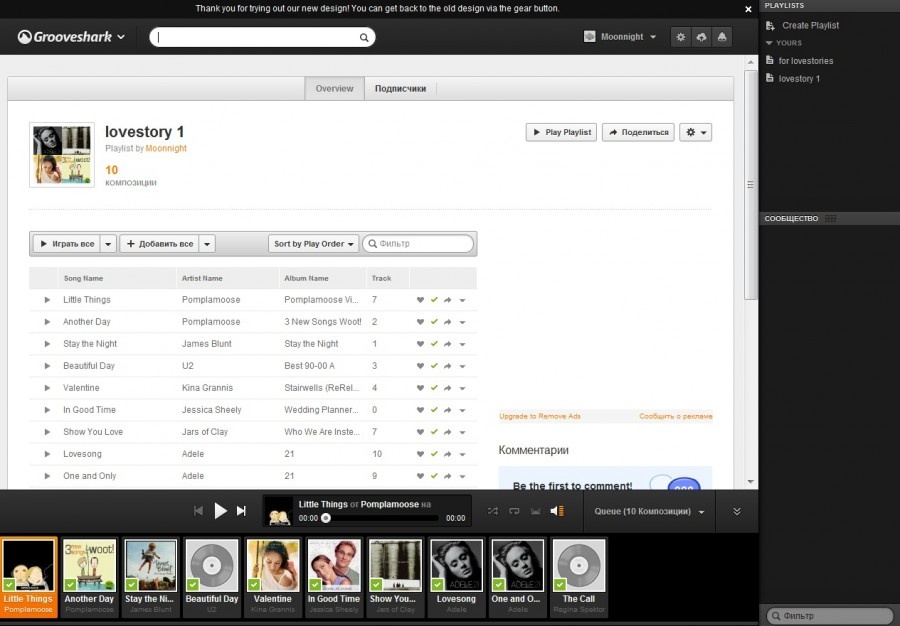Screen dimensions: 900x626
Task: Toggle library checkmark for Another Day row
Action: 434,322
